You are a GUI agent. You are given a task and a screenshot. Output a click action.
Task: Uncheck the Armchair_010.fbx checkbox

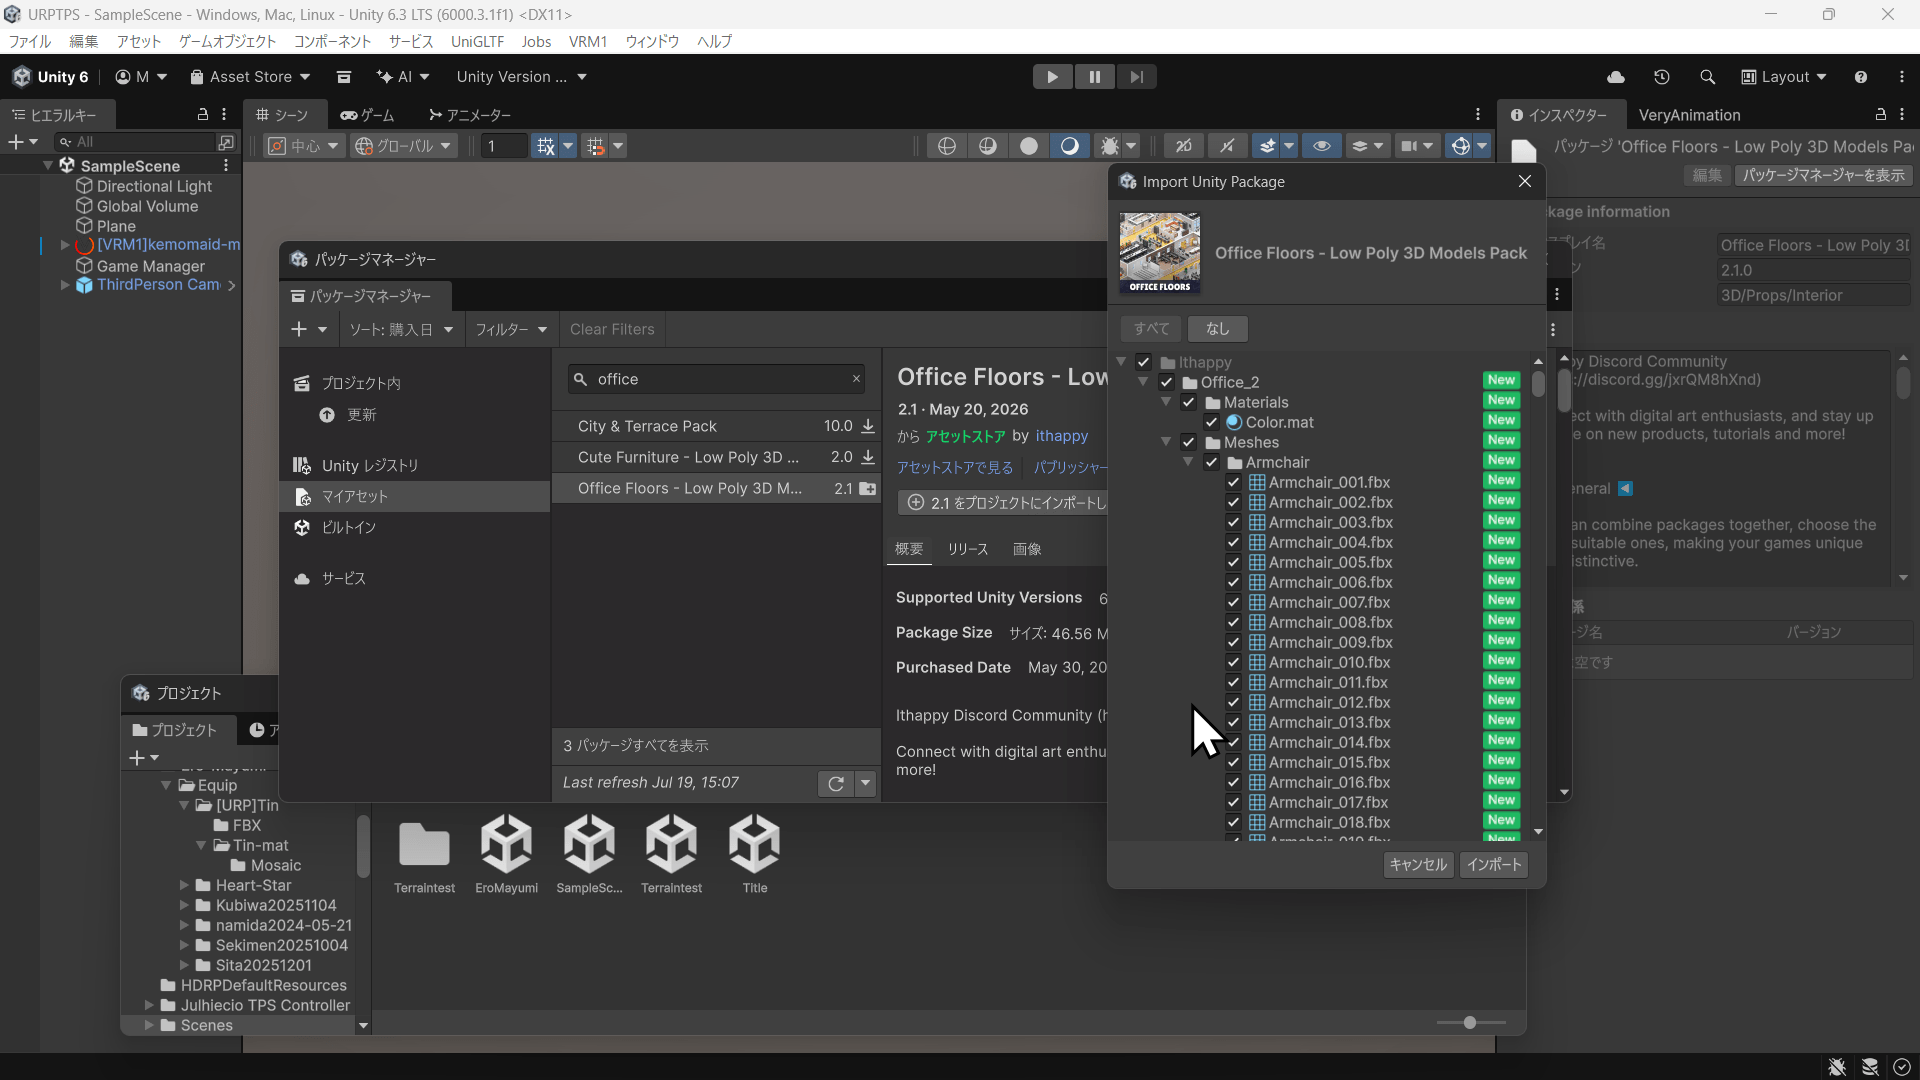pyautogui.click(x=1233, y=662)
